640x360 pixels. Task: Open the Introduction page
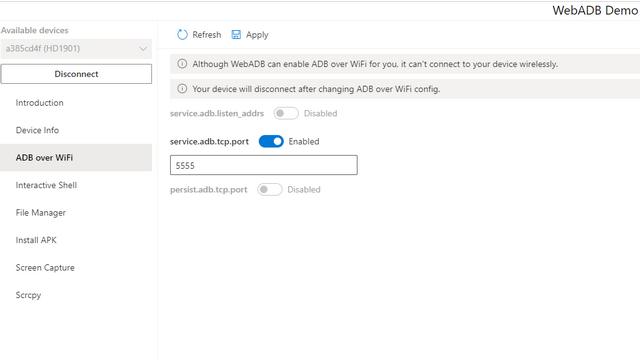76,103
